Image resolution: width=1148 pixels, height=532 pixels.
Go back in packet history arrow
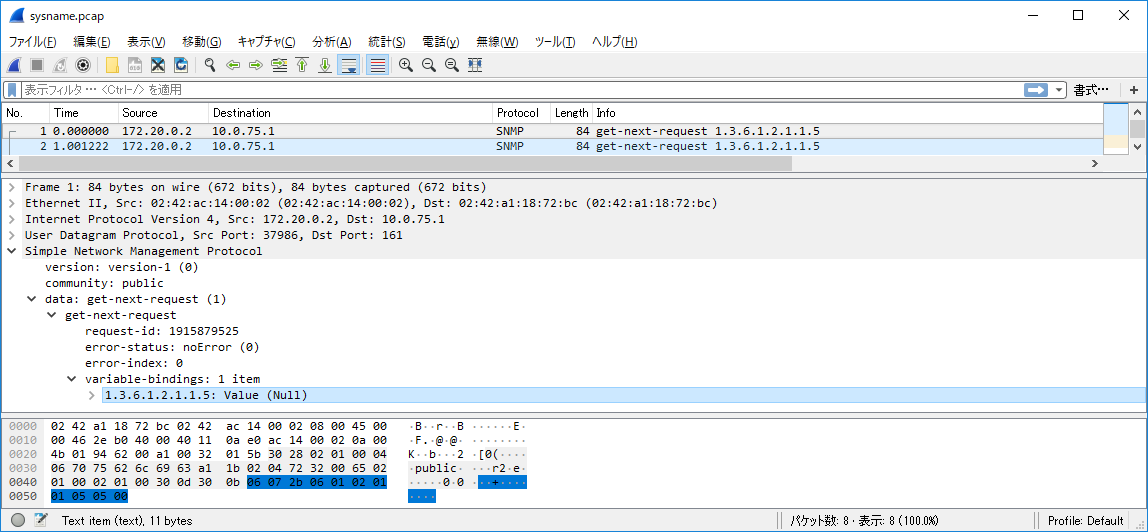pyautogui.click(x=233, y=65)
